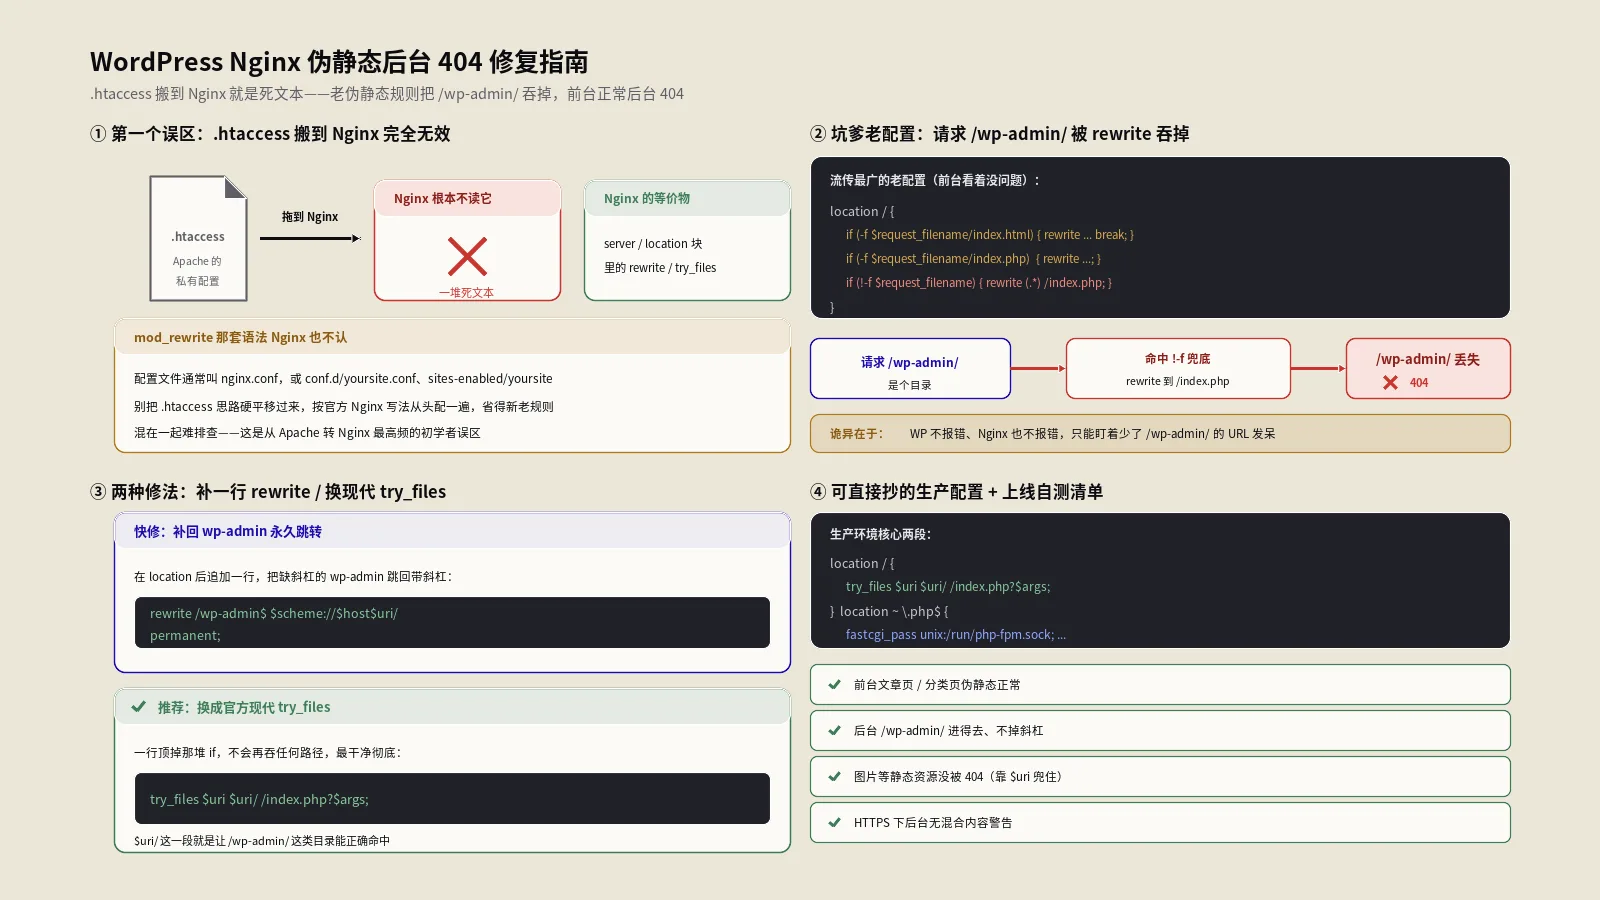Click the code line with $request_filename/index.php
This screenshot has width=1600, height=900.
(973, 259)
